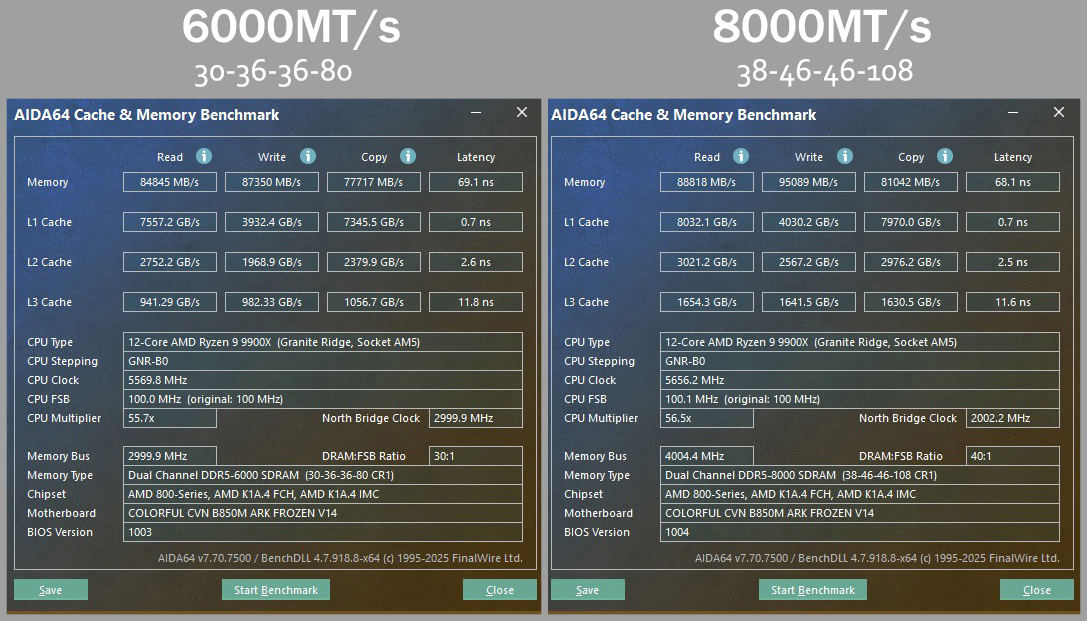The width and height of the screenshot is (1087, 621).
Task: Select the L2 Cache Read value 2752.2 GB/s
Action: (x=170, y=262)
